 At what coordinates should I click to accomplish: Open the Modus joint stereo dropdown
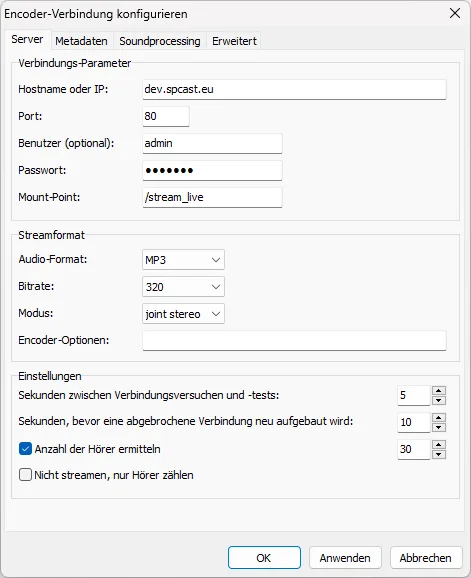pyautogui.click(x=183, y=314)
